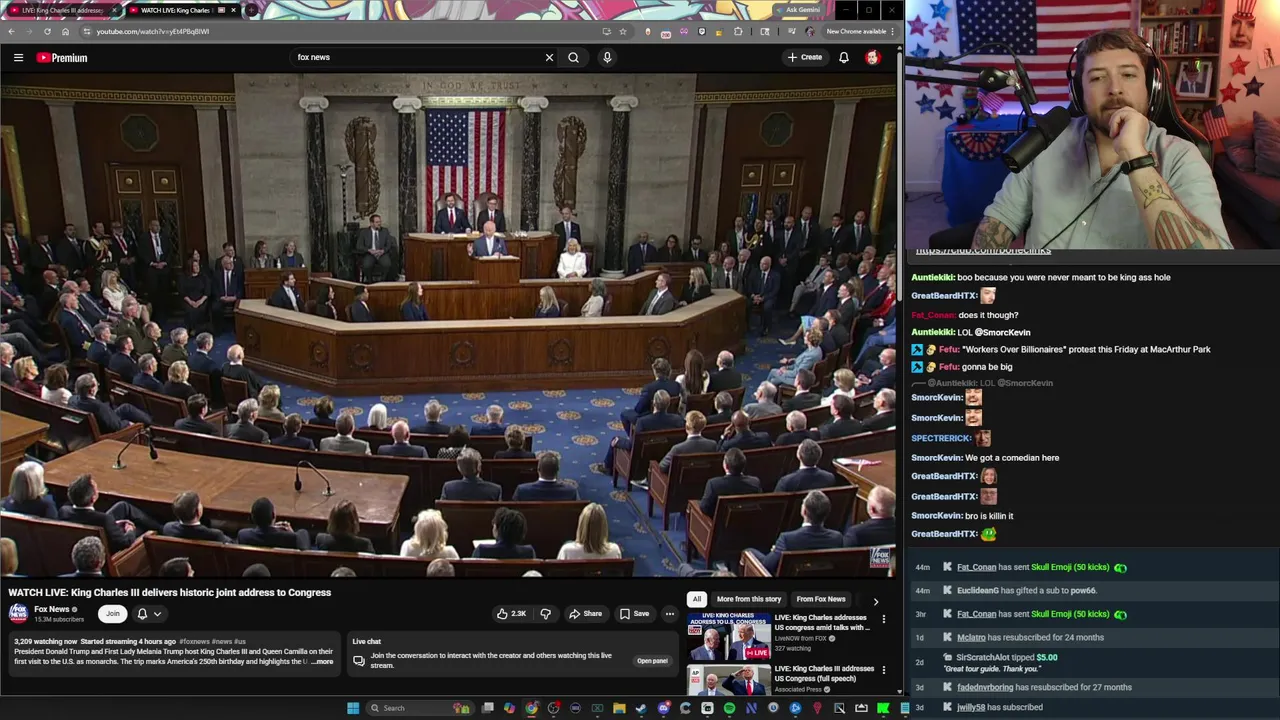Reload the YouTube page
This screenshot has height=720, width=1280.
[47, 31]
